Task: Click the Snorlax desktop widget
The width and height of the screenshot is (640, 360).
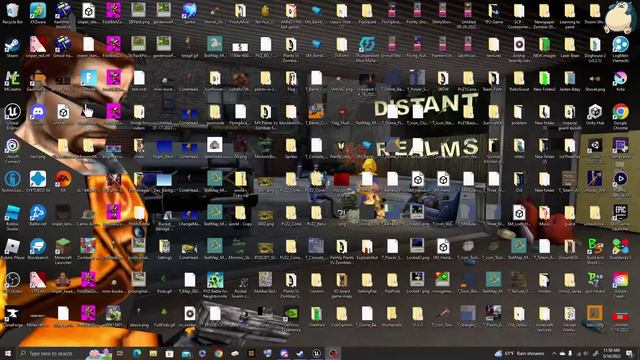Action: (620, 17)
